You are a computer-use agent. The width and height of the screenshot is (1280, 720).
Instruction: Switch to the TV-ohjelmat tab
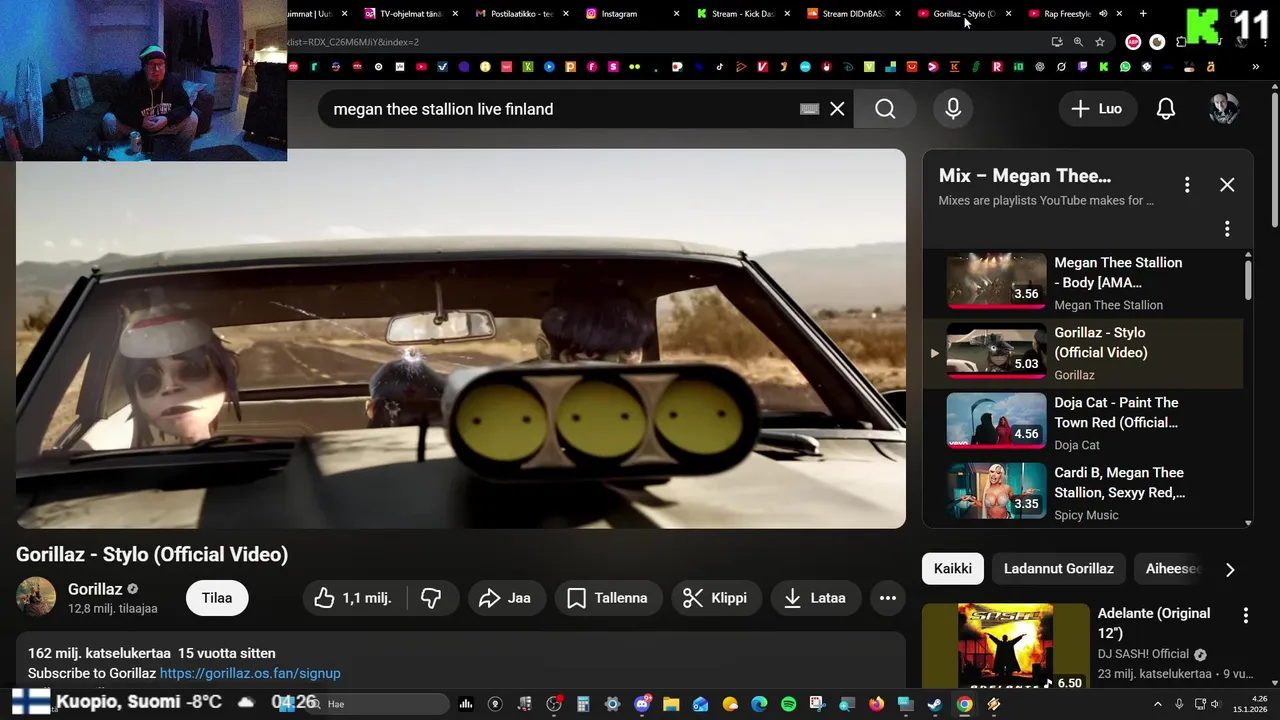(x=410, y=14)
